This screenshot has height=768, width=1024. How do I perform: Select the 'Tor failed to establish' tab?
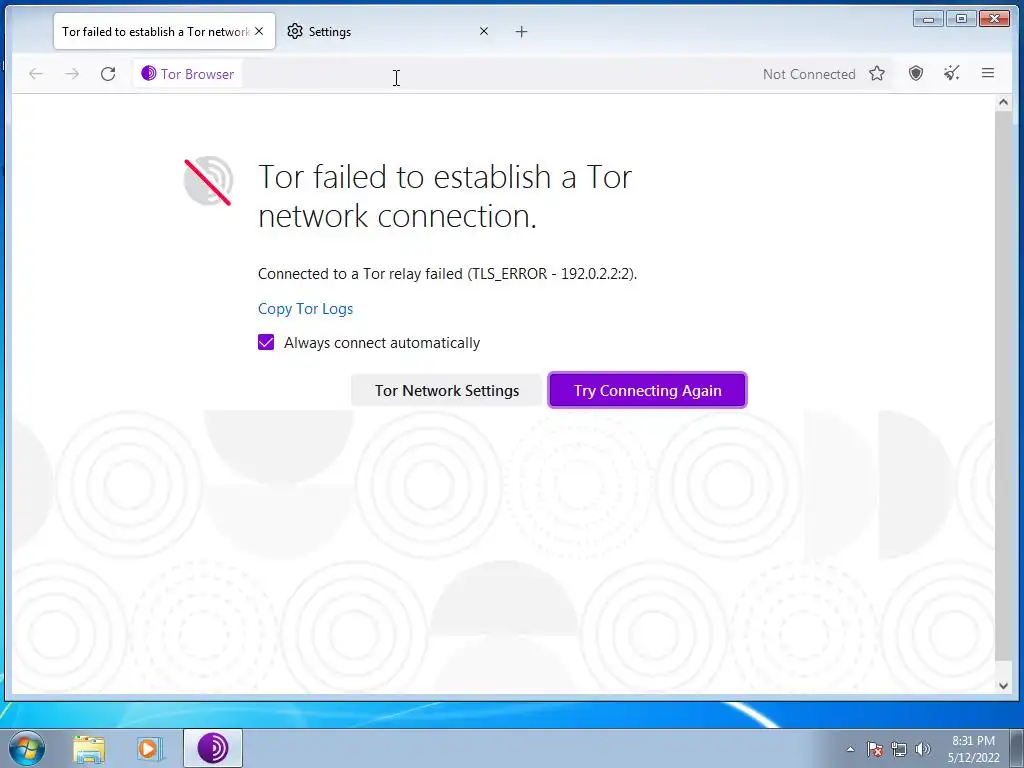(x=164, y=31)
